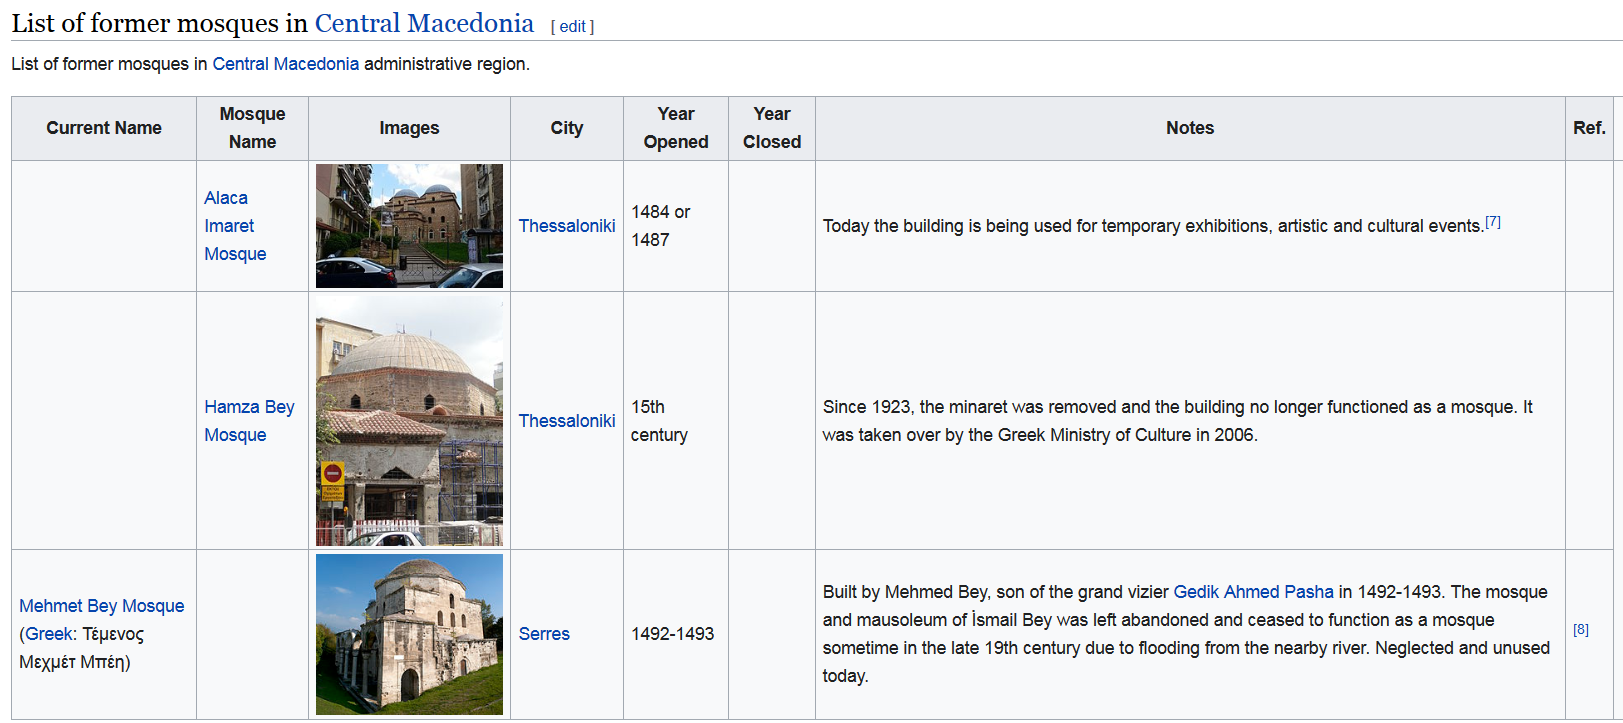Select the Ref. column header
Image resolution: width=1623 pixels, height=723 pixels.
point(1589,128)
